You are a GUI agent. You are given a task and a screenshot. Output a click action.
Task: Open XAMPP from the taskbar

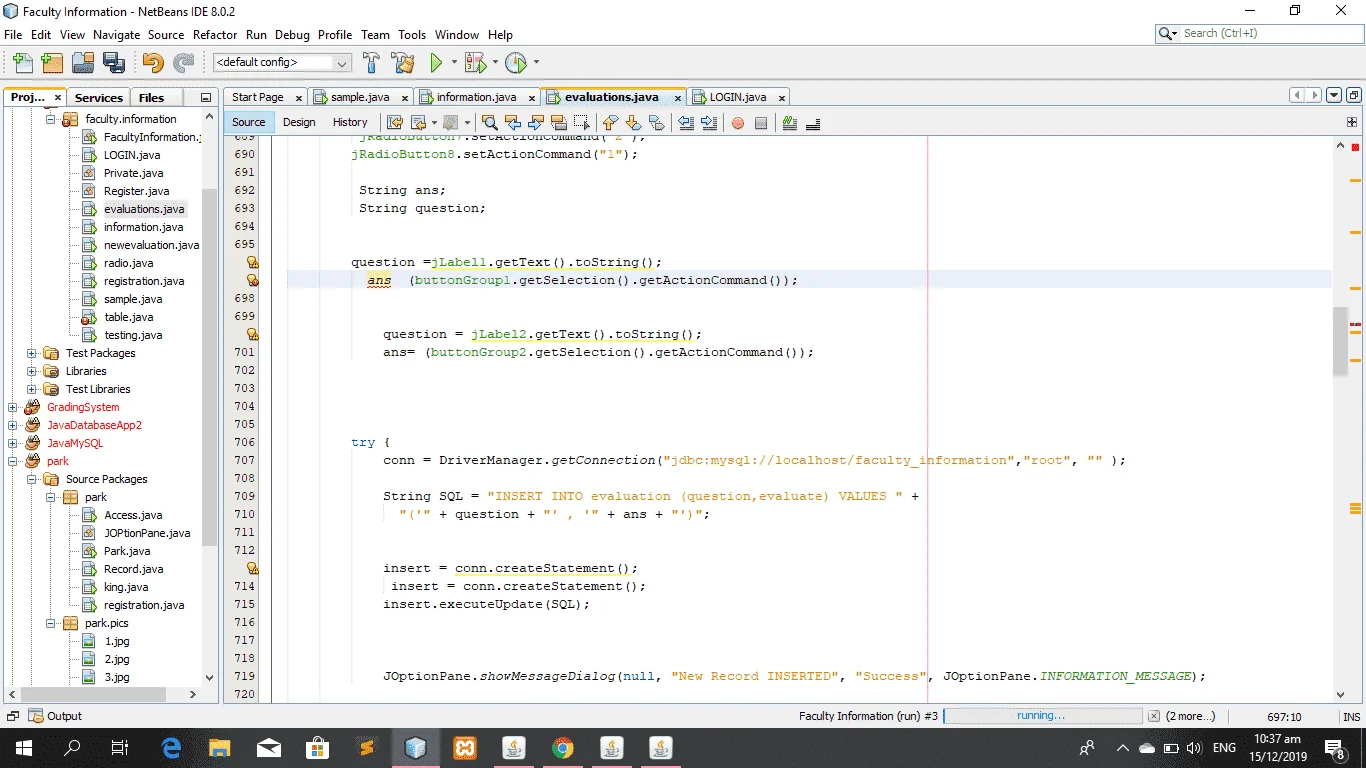click(464, 747)
